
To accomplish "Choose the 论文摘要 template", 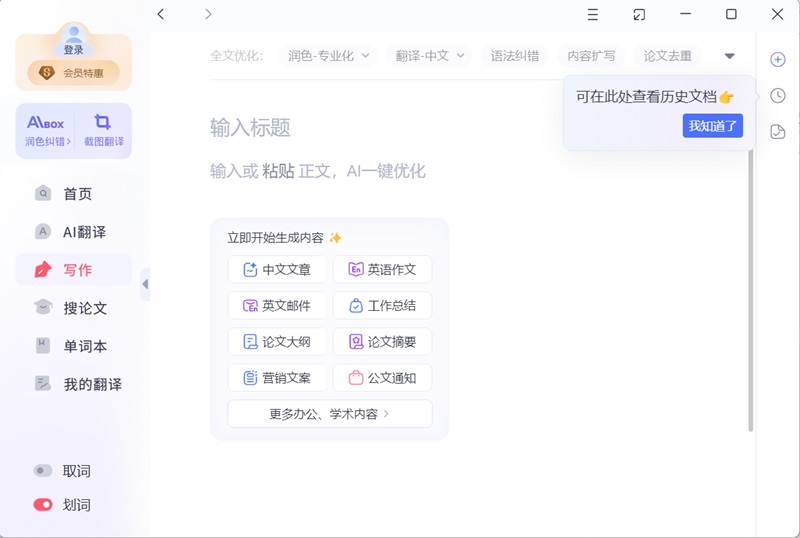I will click(x=382, y=341).
